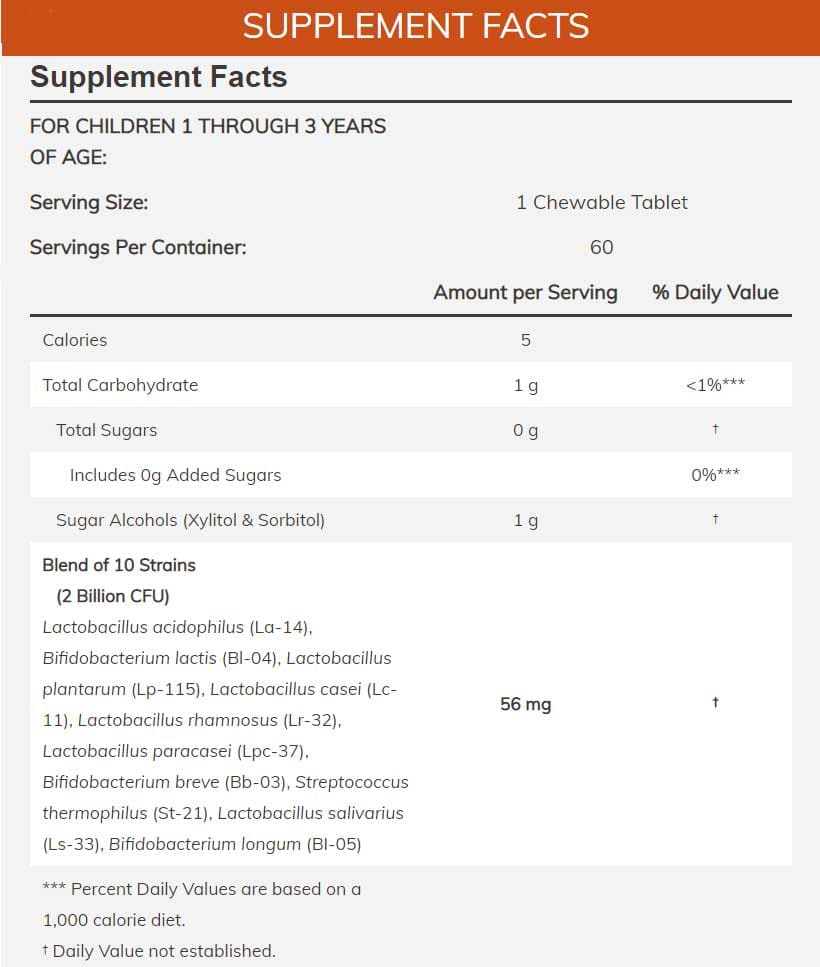Screen dimensions: 820x967
Task: Select the Calories row label
Action: coord(75,340)
